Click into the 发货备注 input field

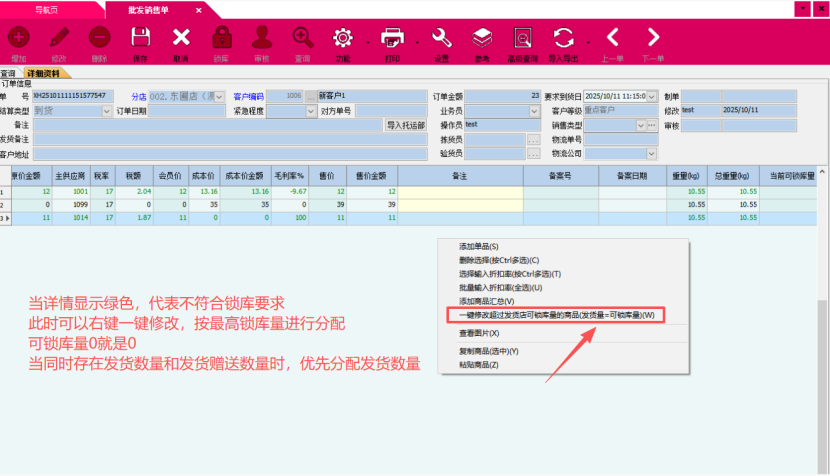pos(230,139)
